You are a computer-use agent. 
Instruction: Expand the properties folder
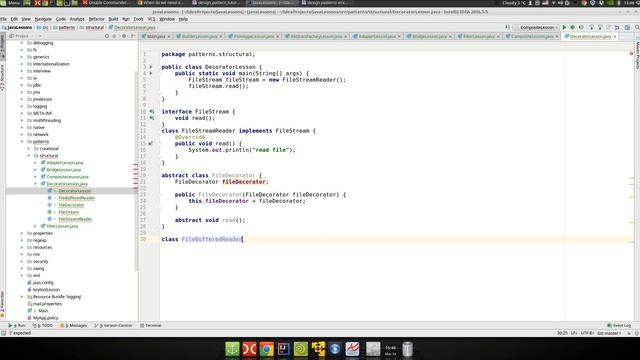tap(22, 233)
